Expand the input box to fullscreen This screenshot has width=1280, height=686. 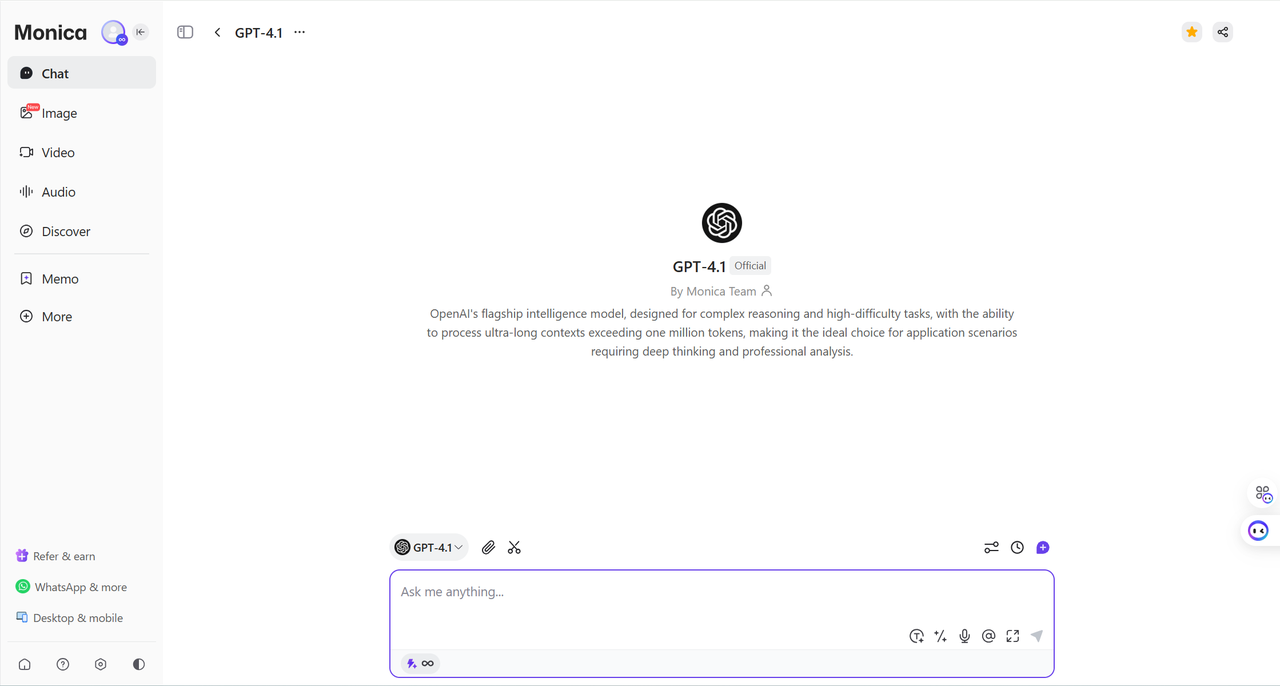[x=1013, y=636]
